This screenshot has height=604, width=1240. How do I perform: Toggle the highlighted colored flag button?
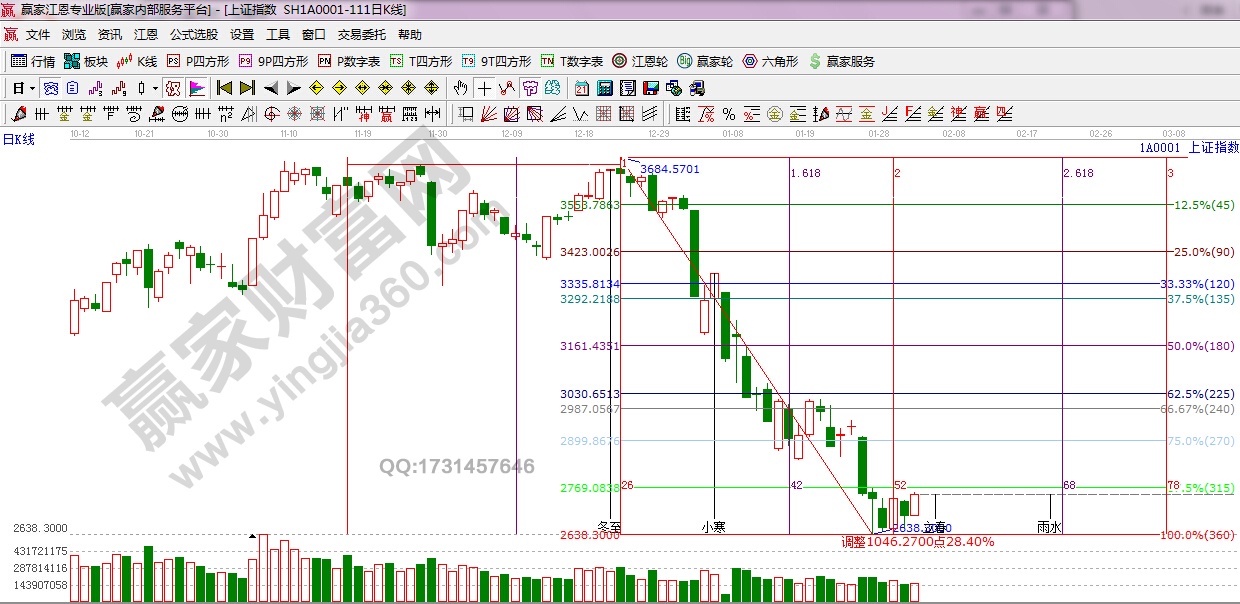(x=196, y=88)
